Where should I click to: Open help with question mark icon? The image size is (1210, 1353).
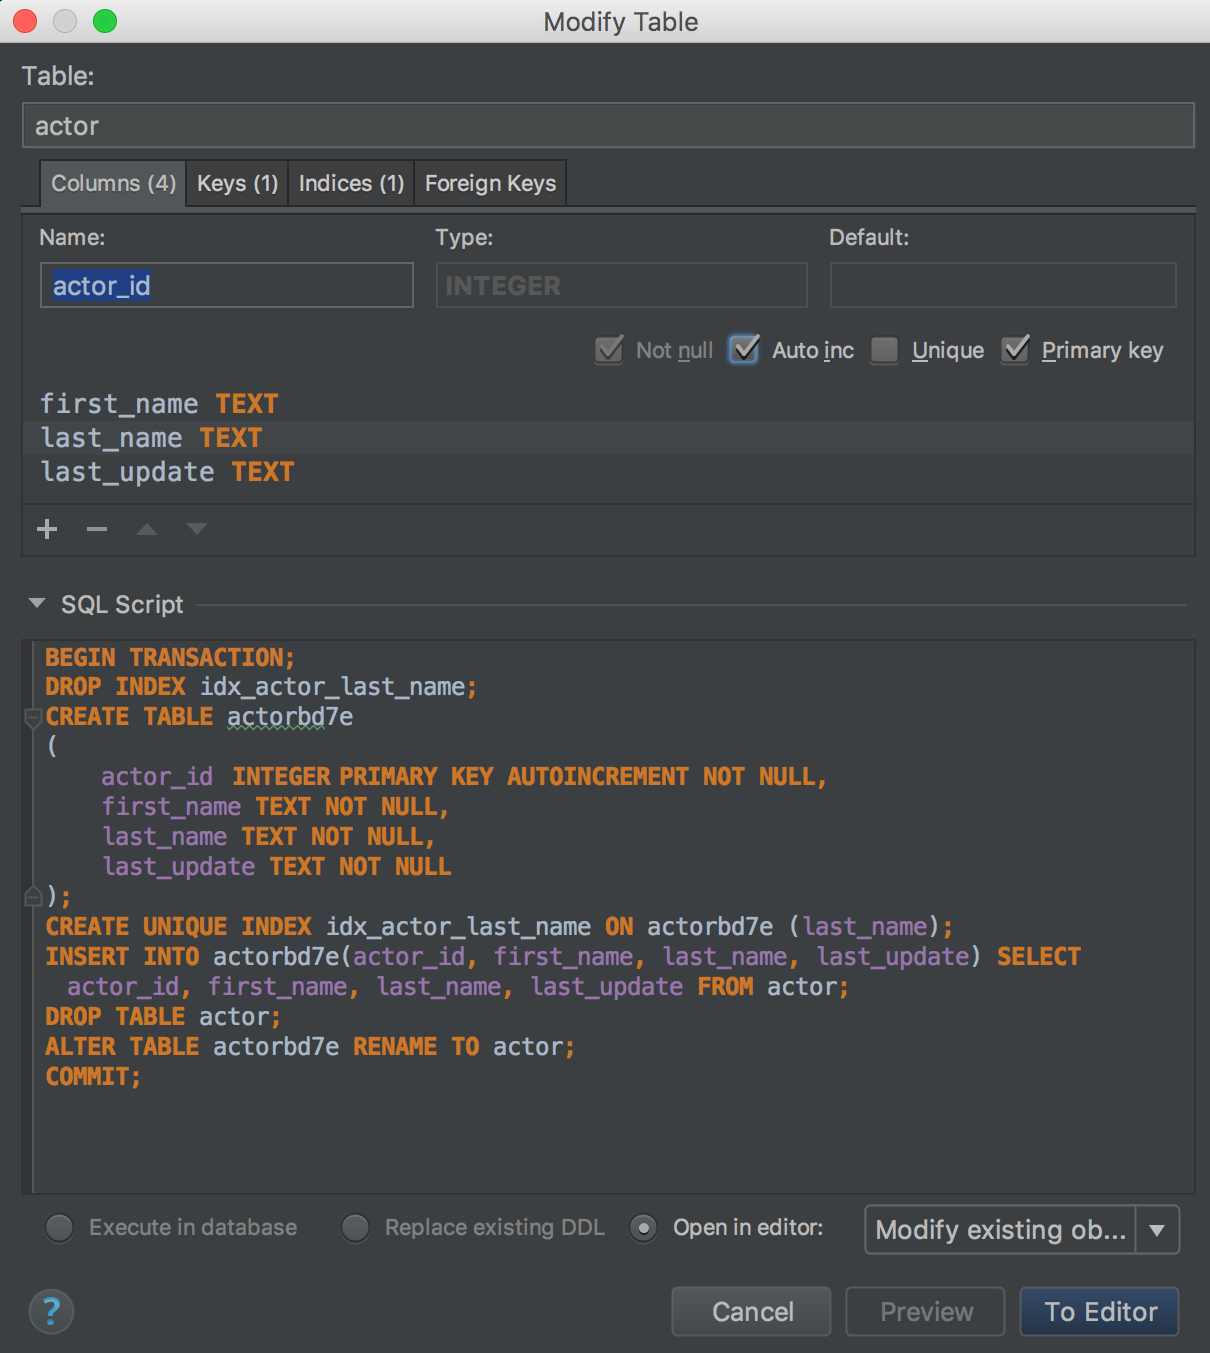(52, 1311)
